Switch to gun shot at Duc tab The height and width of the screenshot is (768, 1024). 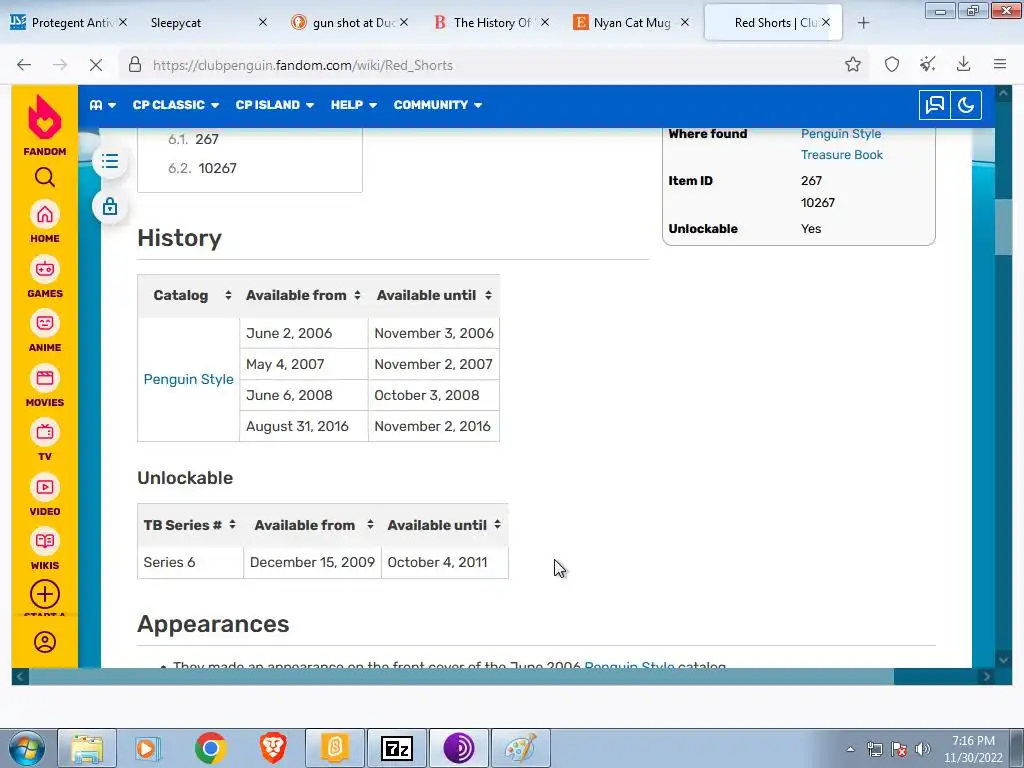(x=349, y=23)
